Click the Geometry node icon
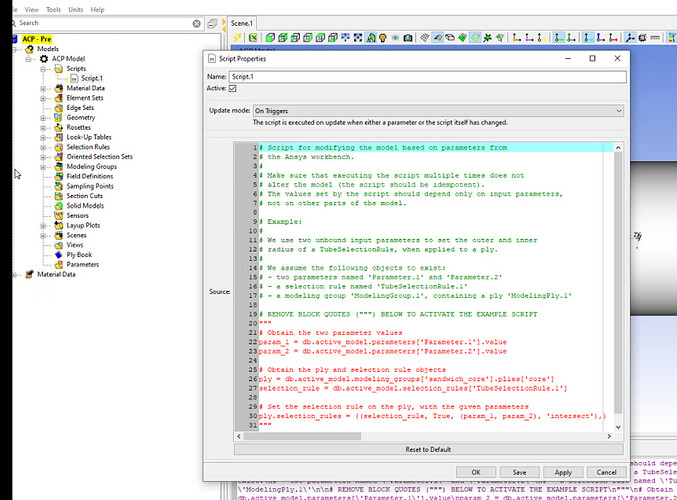 (59, 117)
